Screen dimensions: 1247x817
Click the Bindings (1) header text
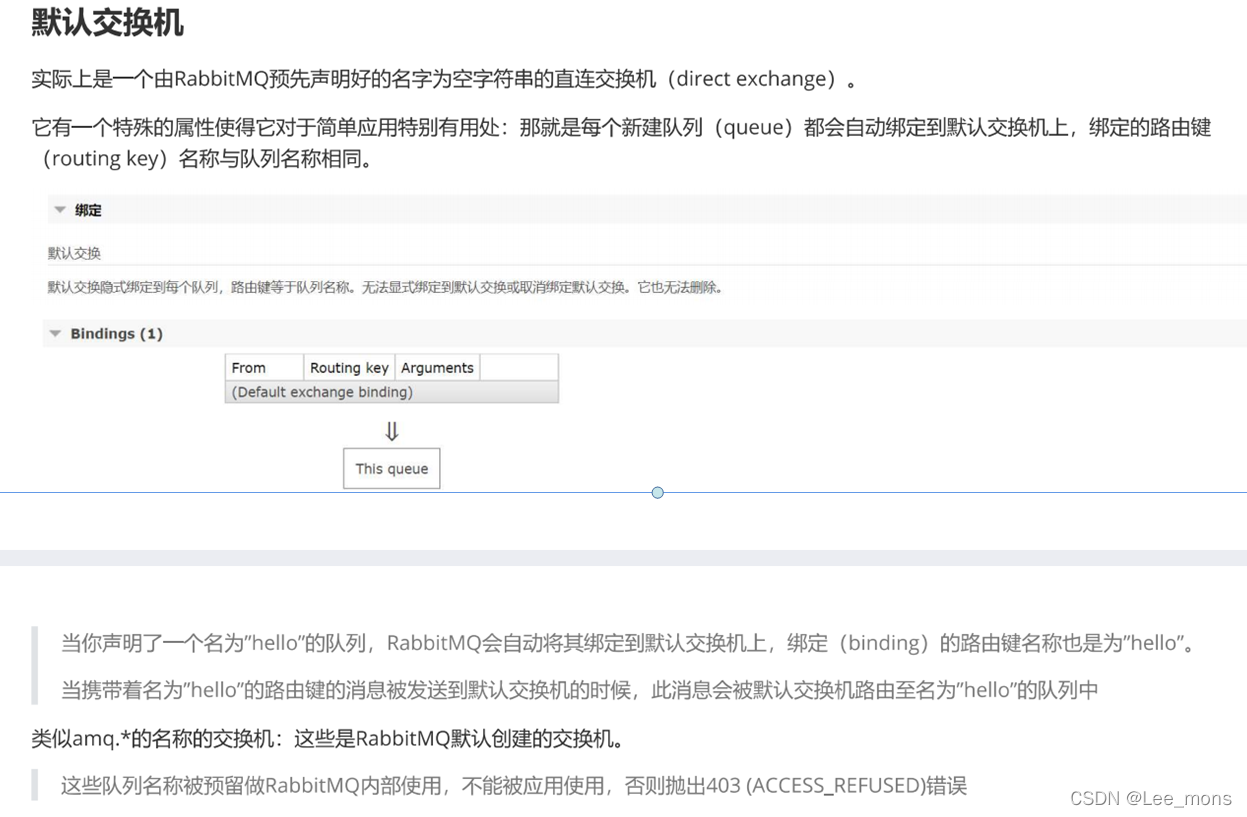click(116, 334)
